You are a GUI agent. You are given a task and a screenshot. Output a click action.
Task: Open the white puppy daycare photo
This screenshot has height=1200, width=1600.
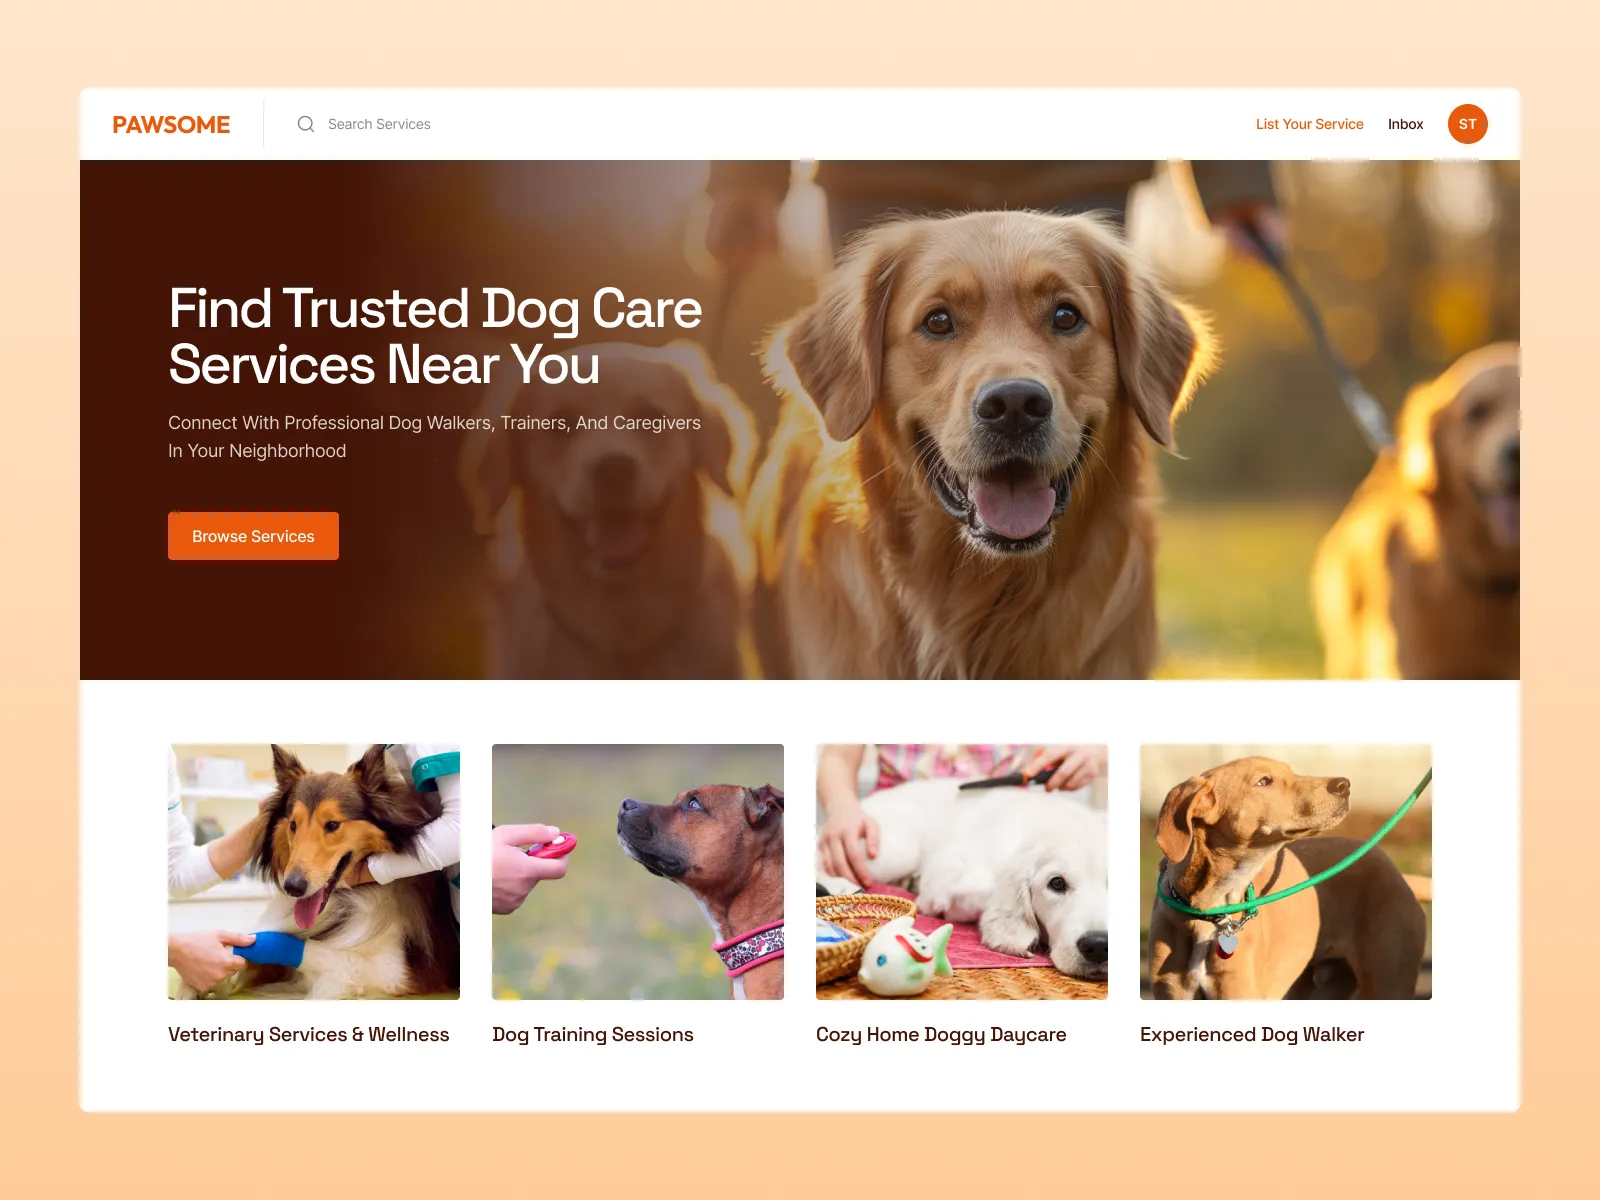962,872
